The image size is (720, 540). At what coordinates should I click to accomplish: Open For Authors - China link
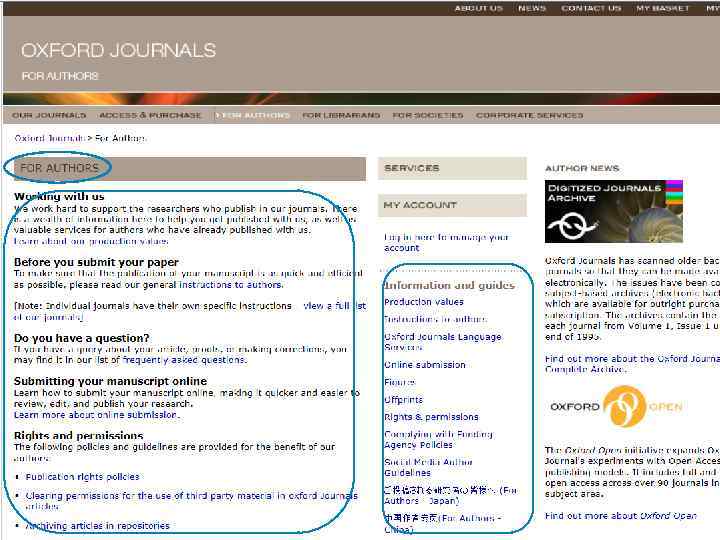[443, 523]
